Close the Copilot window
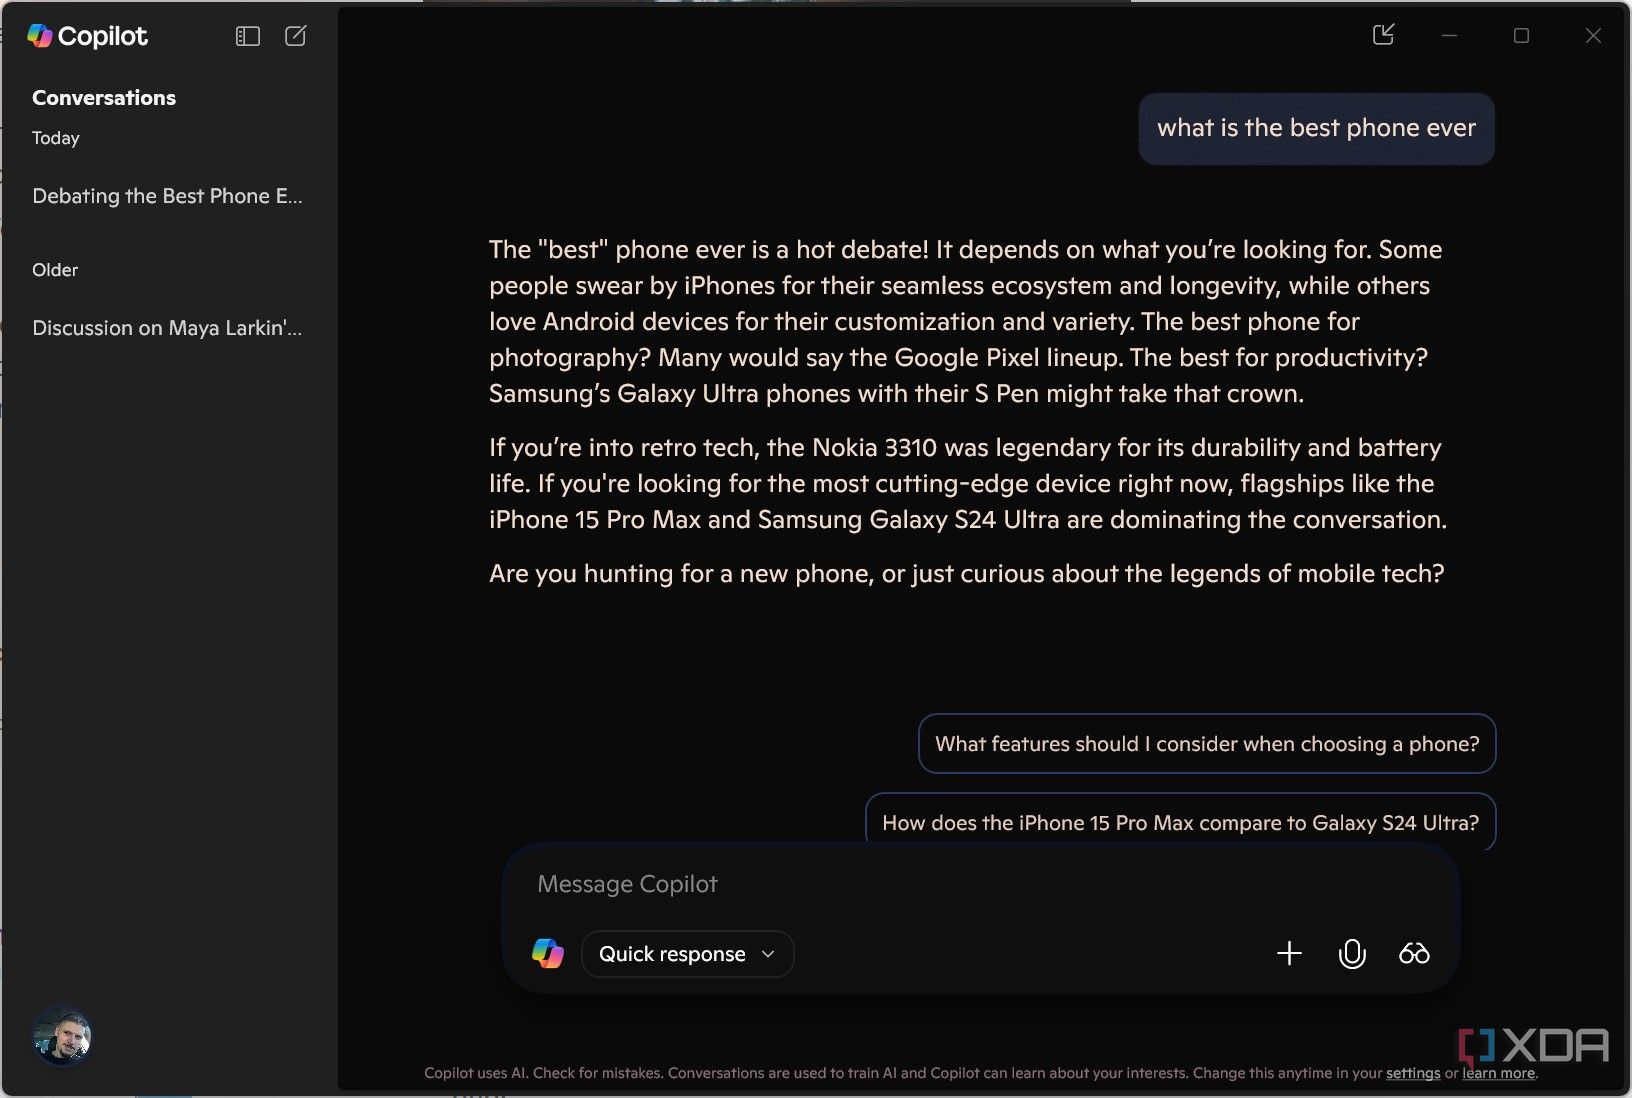The image size is (1632, 1098). (x=1593, y=36)
